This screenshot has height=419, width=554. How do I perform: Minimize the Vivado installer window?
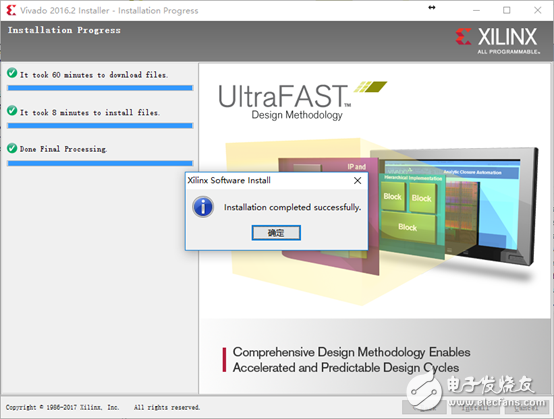(476, 10)
